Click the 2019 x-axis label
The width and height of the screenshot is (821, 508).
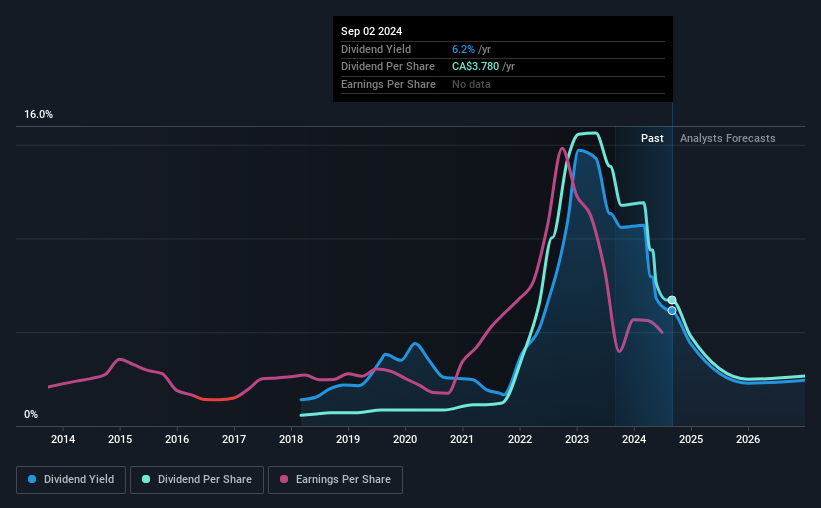coord(348,439)
